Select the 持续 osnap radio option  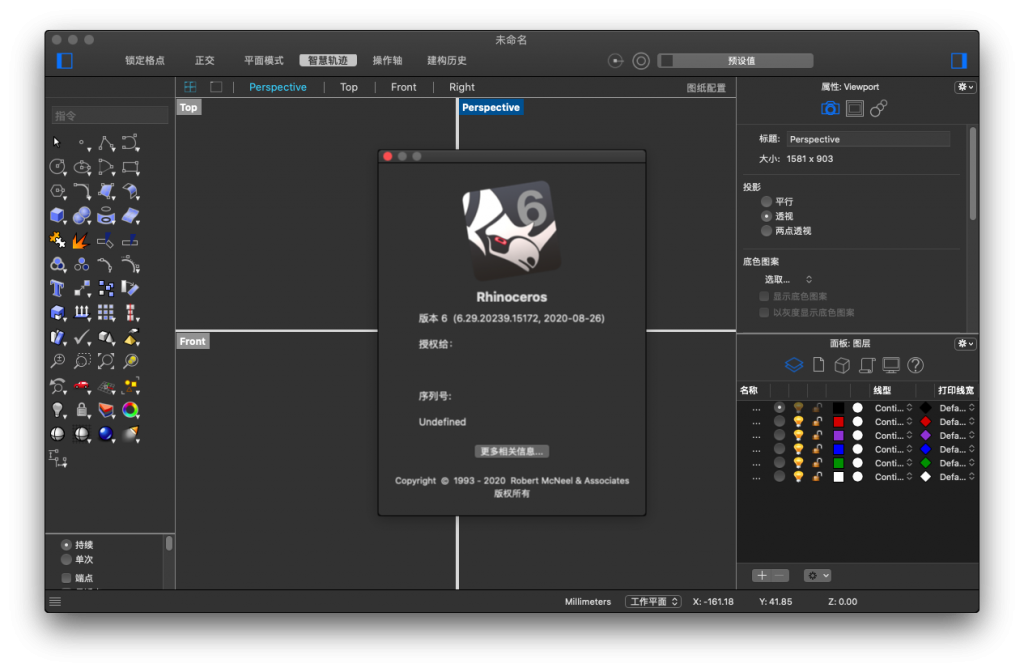coord(66,545)
